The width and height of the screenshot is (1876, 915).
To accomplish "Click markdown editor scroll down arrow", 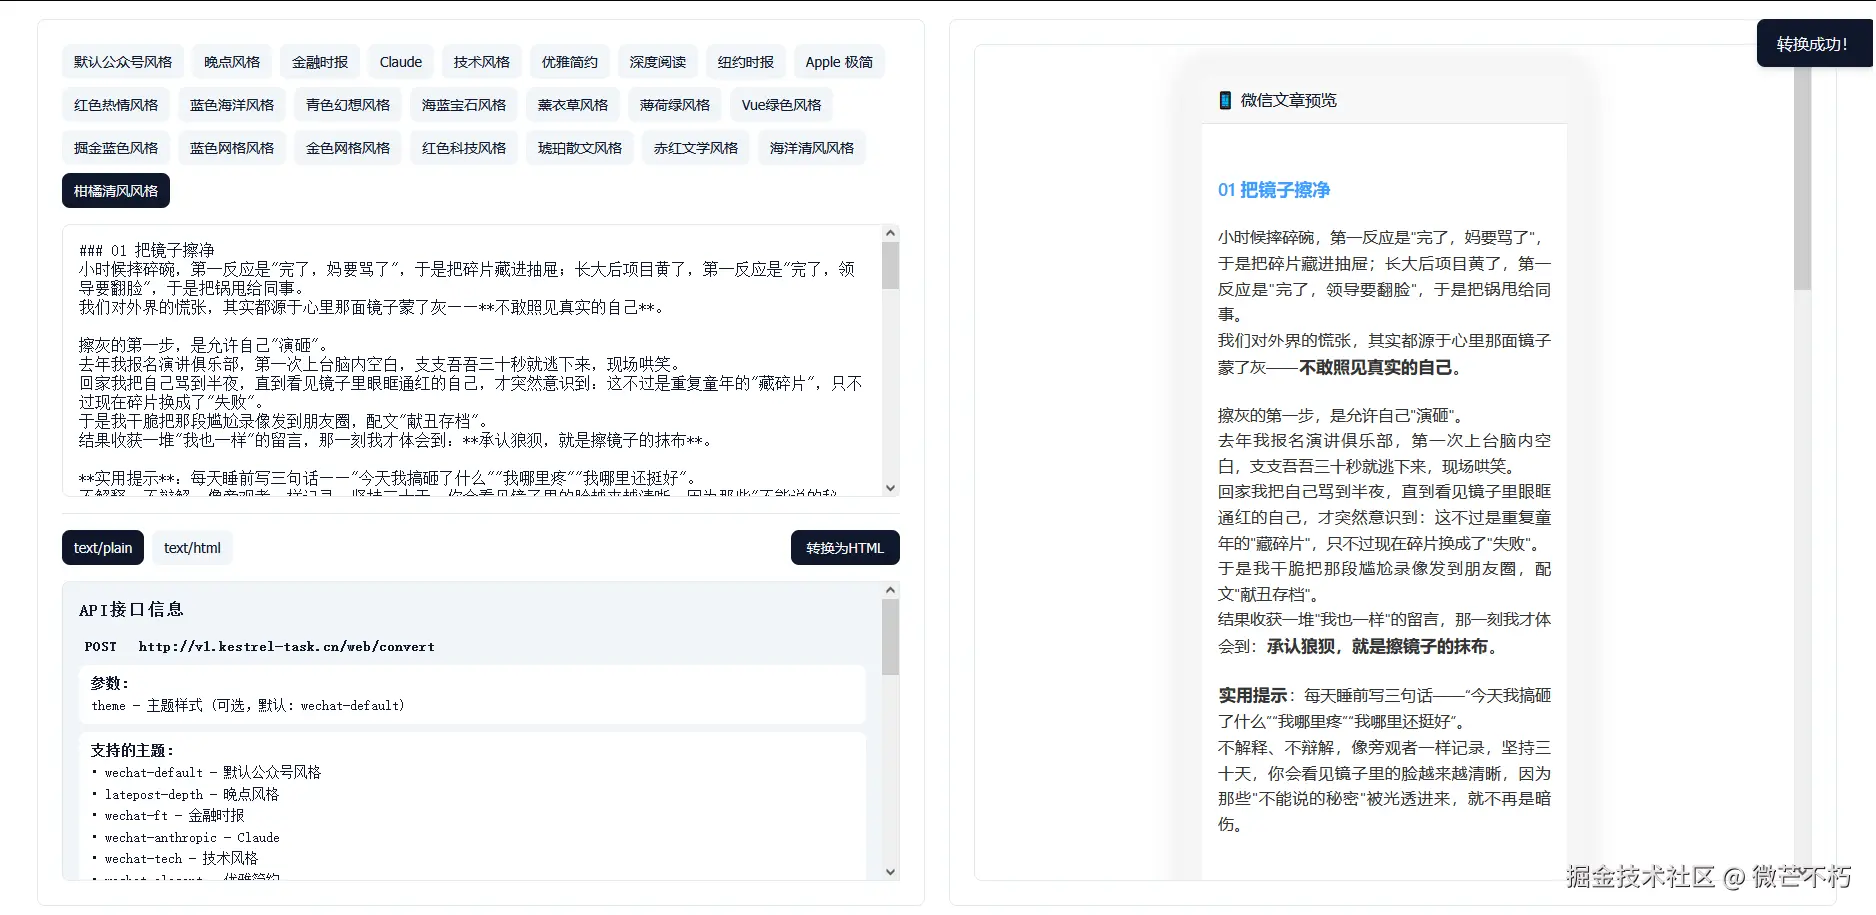I will (890, 488).
